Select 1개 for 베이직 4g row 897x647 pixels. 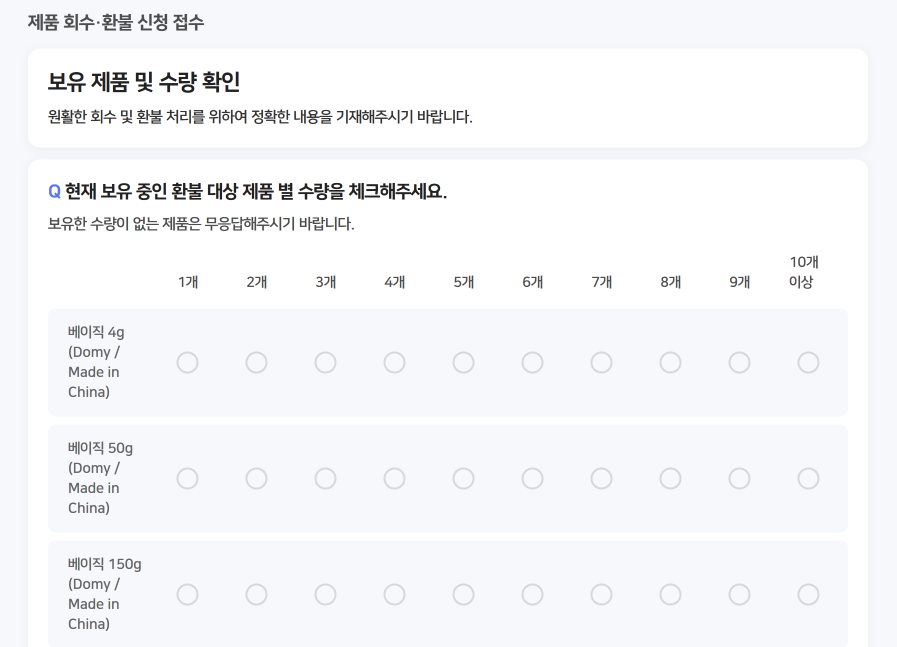[187, 363]
